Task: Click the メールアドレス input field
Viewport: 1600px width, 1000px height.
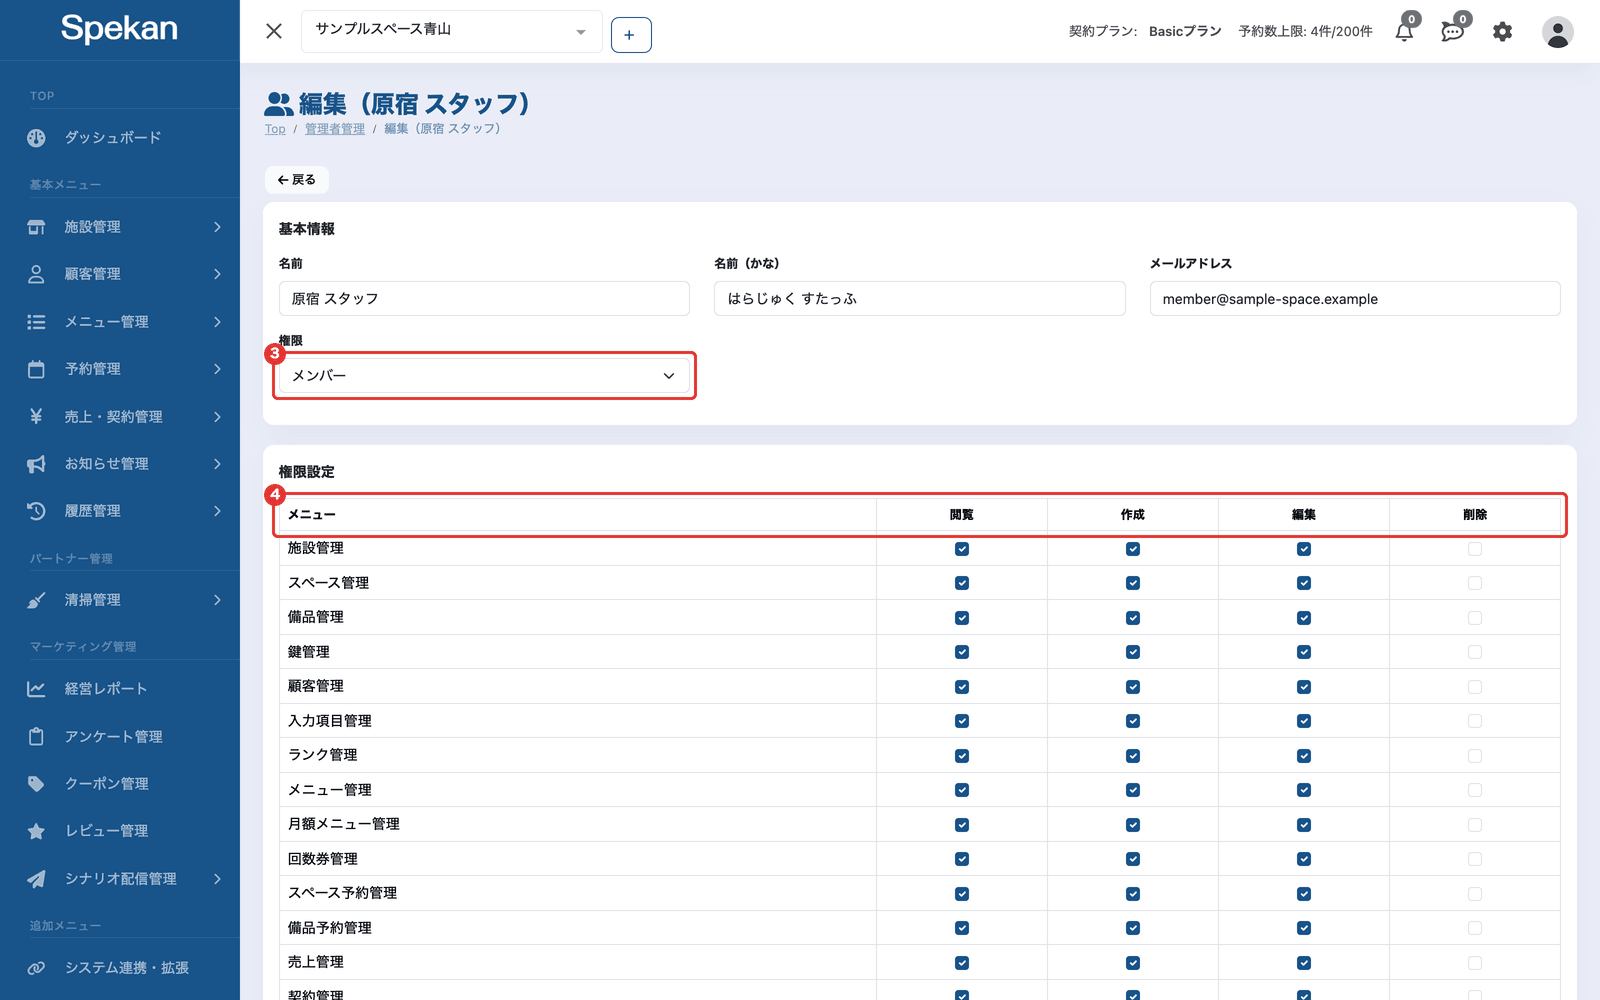Action: click(x=1355, y=299)
